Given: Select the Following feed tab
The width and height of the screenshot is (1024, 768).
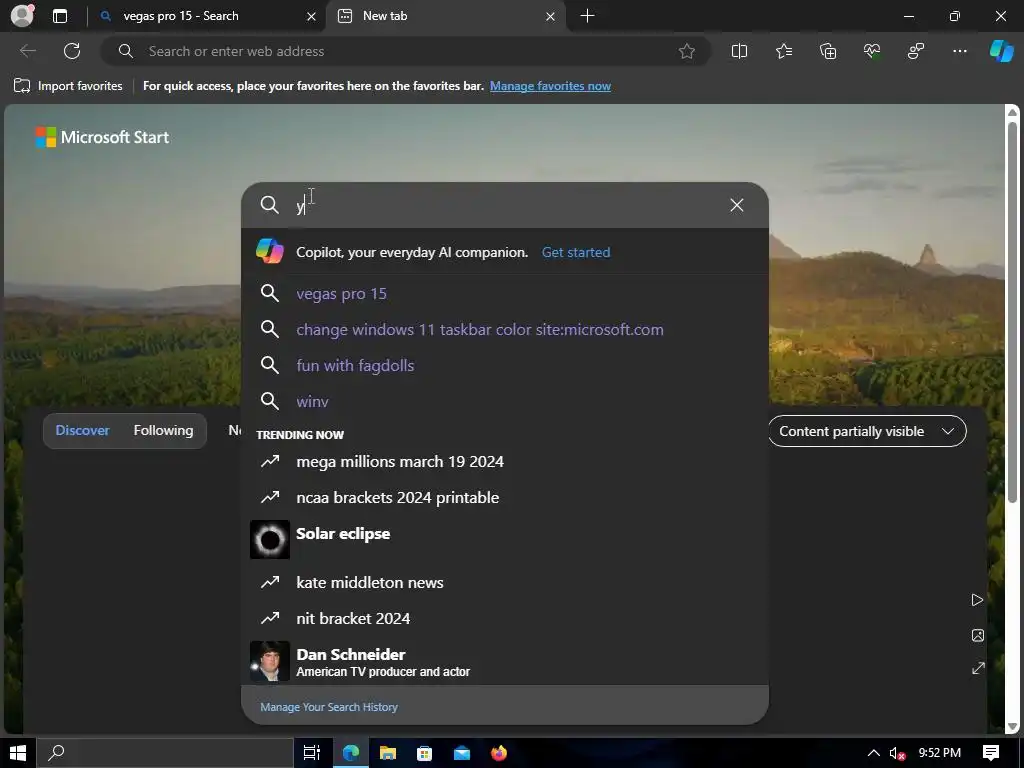Looking at the screenshot, I should pyautogui.click(x=163, y=430).
